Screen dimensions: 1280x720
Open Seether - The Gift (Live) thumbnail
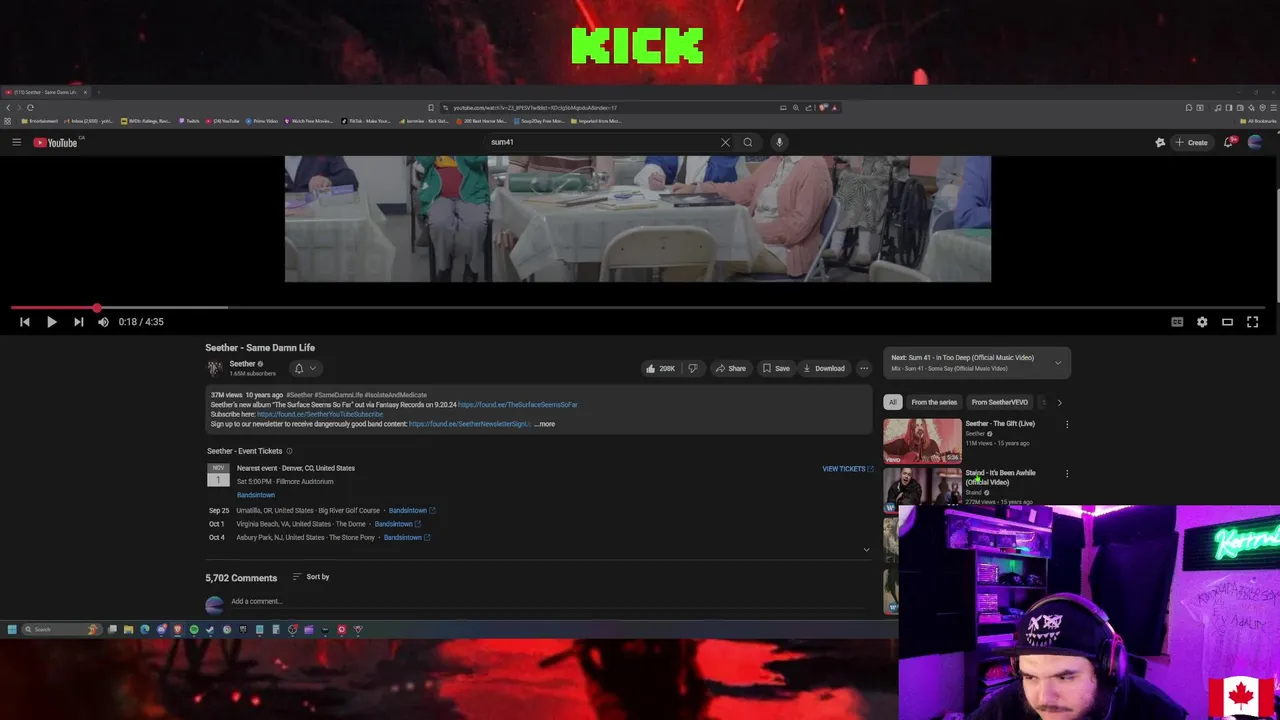pos(922,441)
